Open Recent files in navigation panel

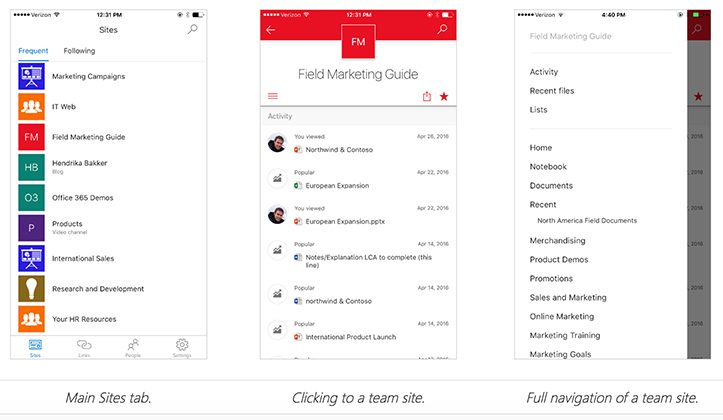552,91
